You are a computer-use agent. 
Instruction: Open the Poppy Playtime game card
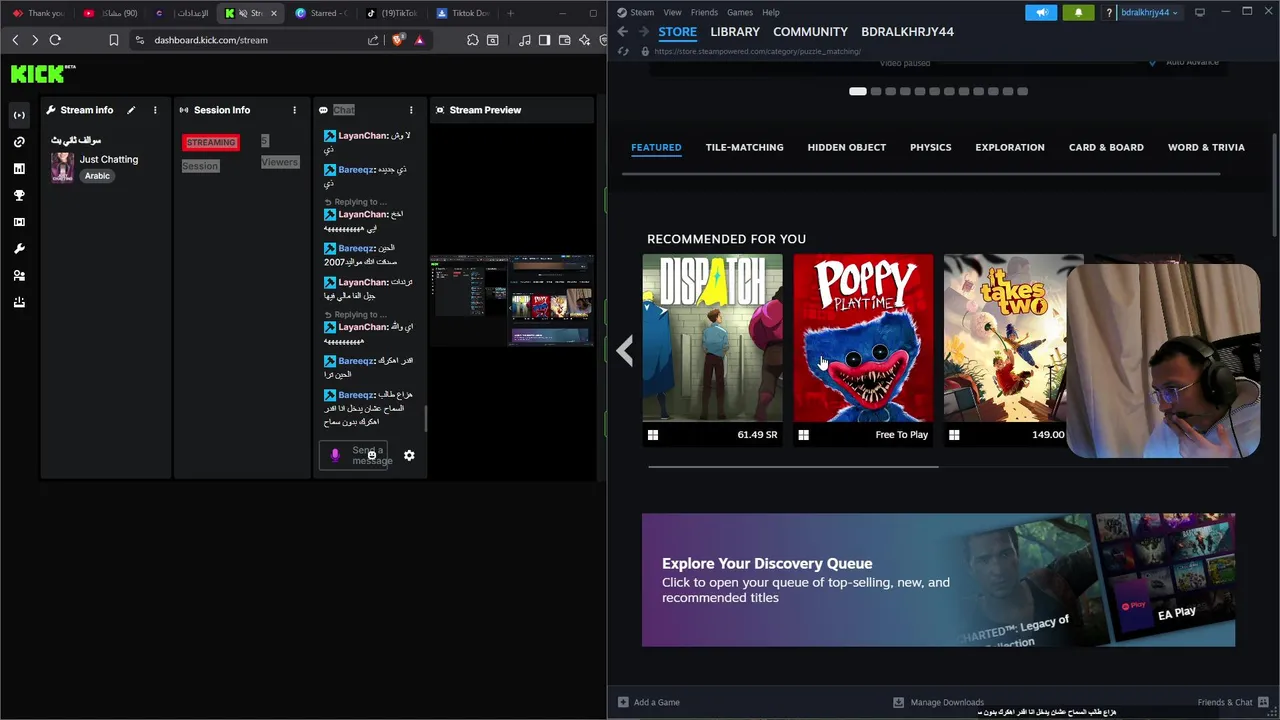(x=863, y=350)
